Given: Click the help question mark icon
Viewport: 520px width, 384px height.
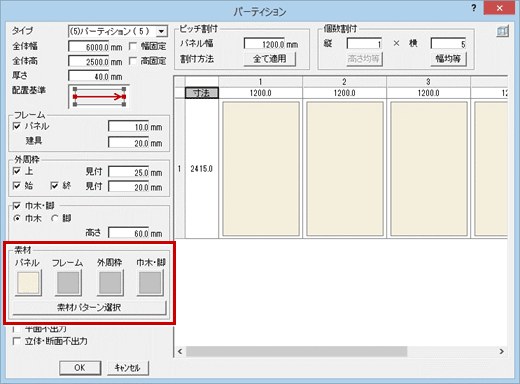Looking at the screenshot, I should pos(474,8).
